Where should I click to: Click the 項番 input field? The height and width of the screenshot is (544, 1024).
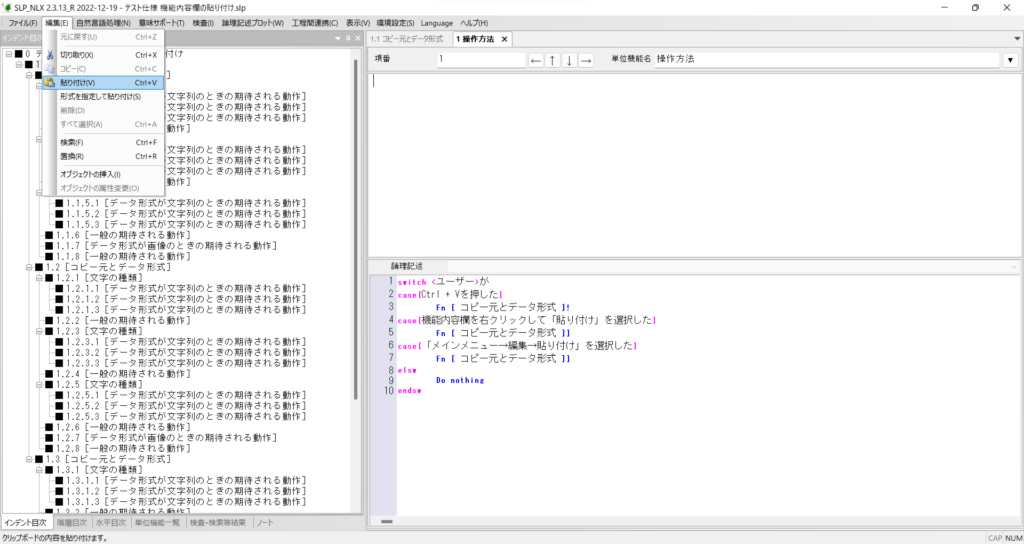pyautogui.click(x=481, y=60)
